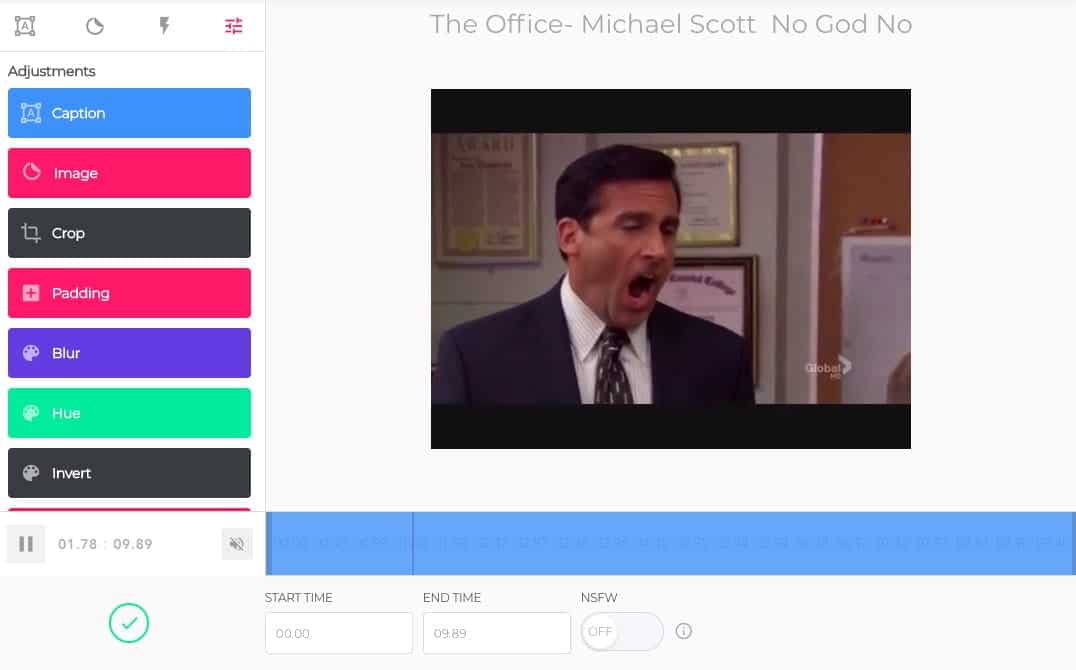1076x670 pixels.
Task: Open the Caption adjustment
Action: [x=129, y=113]
